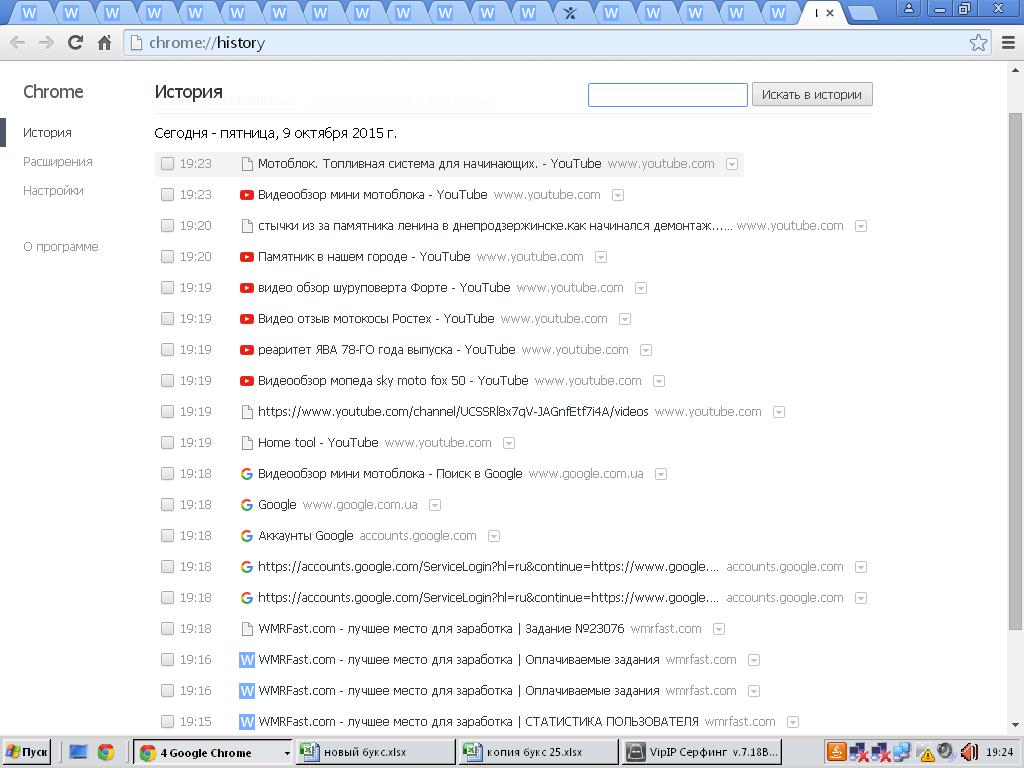Expand dropdown for стычки из за памятника ленина
The image size is (1024, 768).
point(861,226)
